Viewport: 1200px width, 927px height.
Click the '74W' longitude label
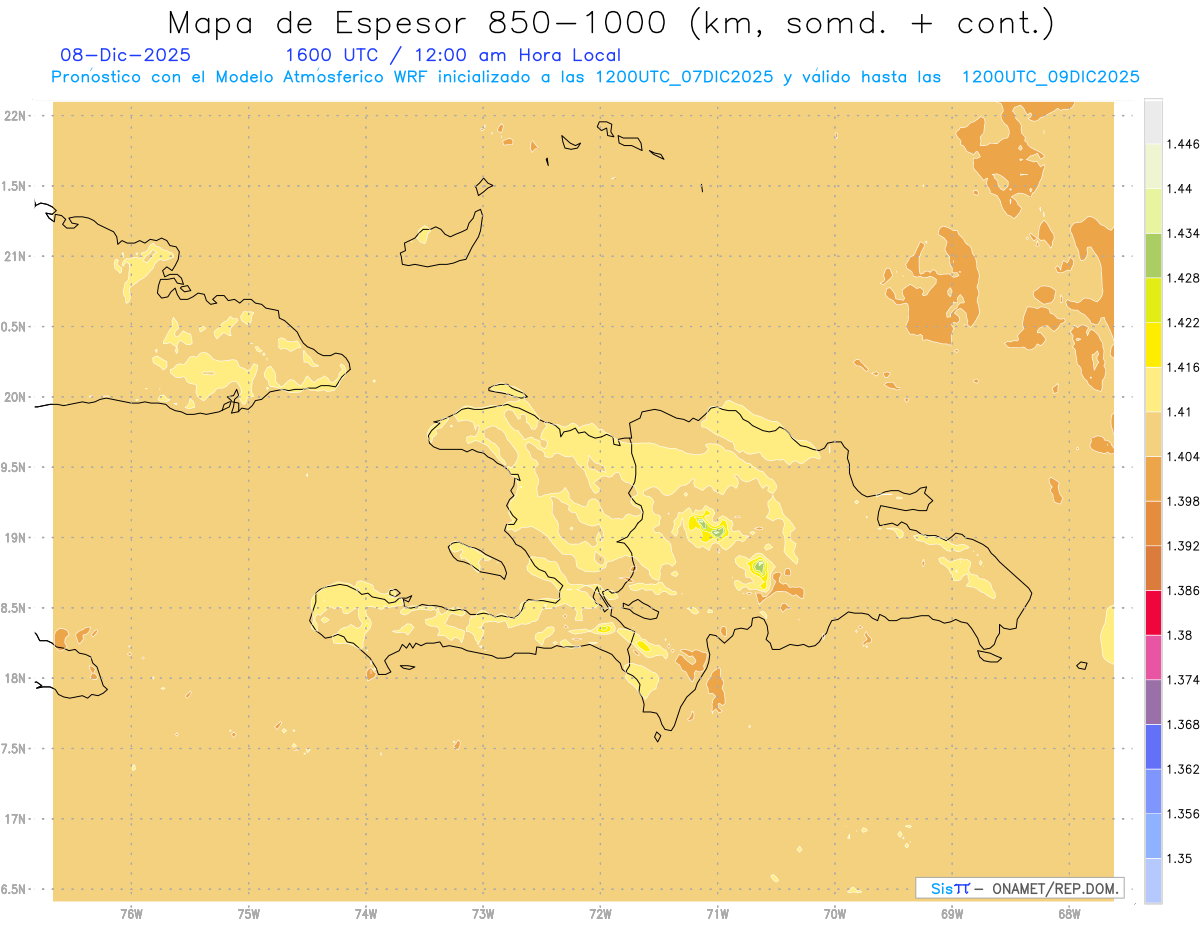366,914
